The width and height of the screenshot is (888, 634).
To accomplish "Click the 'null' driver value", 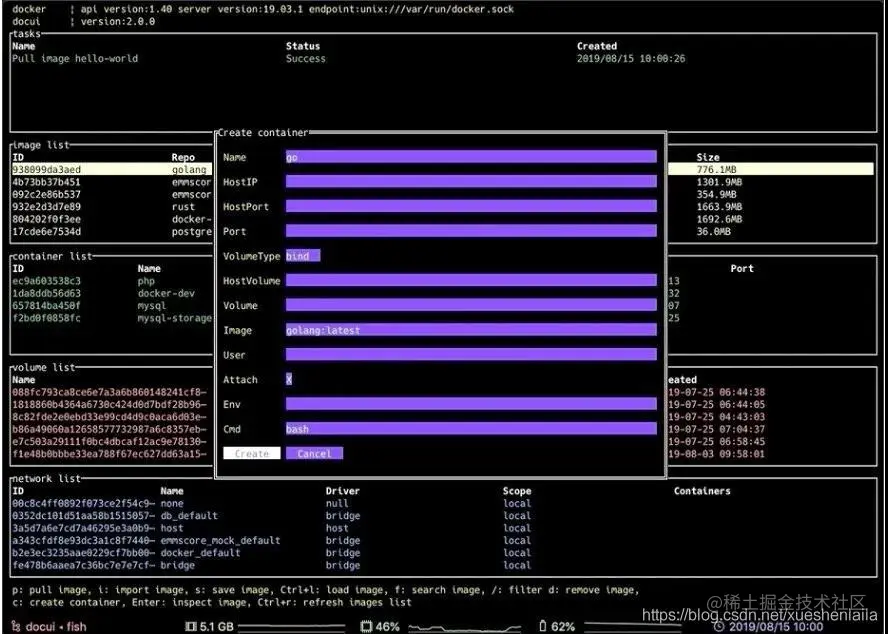I will click(x=337, y=503).
